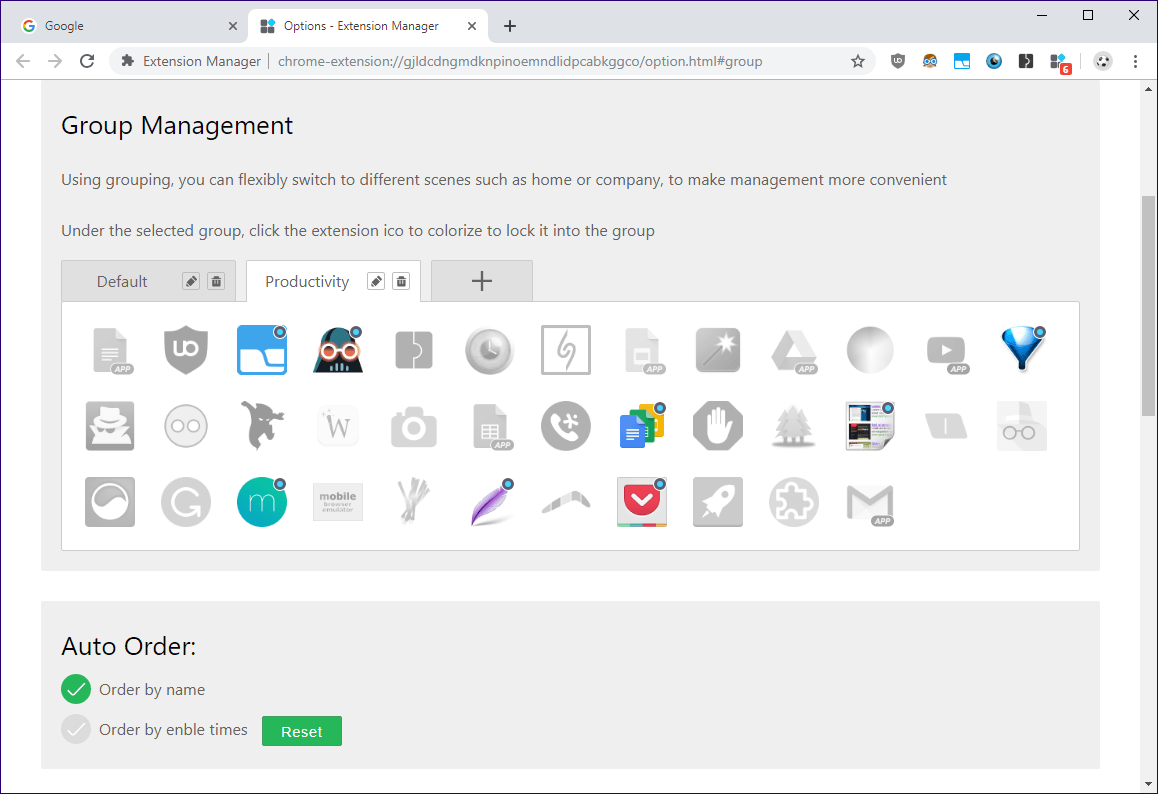The width and height of the screenshot is (1158, 794).
Task: Open the Chrome three-dot menu
Action: tap(1135, 61)
